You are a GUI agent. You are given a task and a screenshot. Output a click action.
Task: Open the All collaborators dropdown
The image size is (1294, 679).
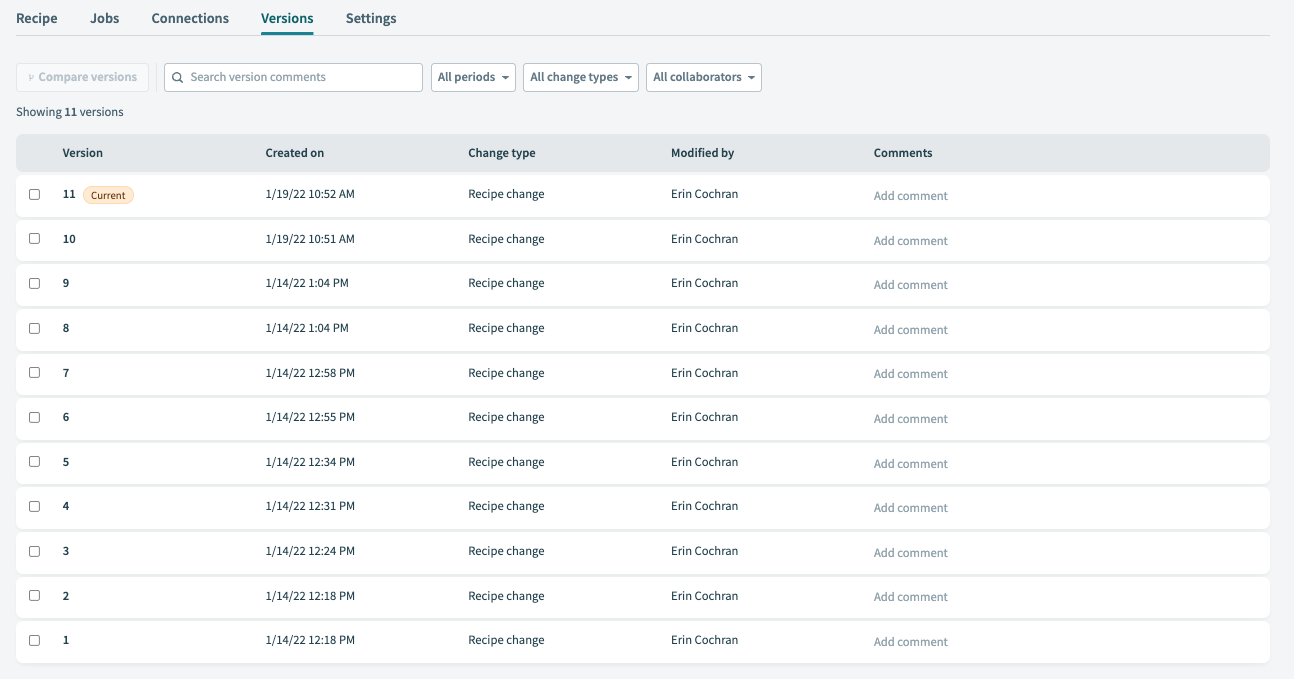click(x=703, y=77)
